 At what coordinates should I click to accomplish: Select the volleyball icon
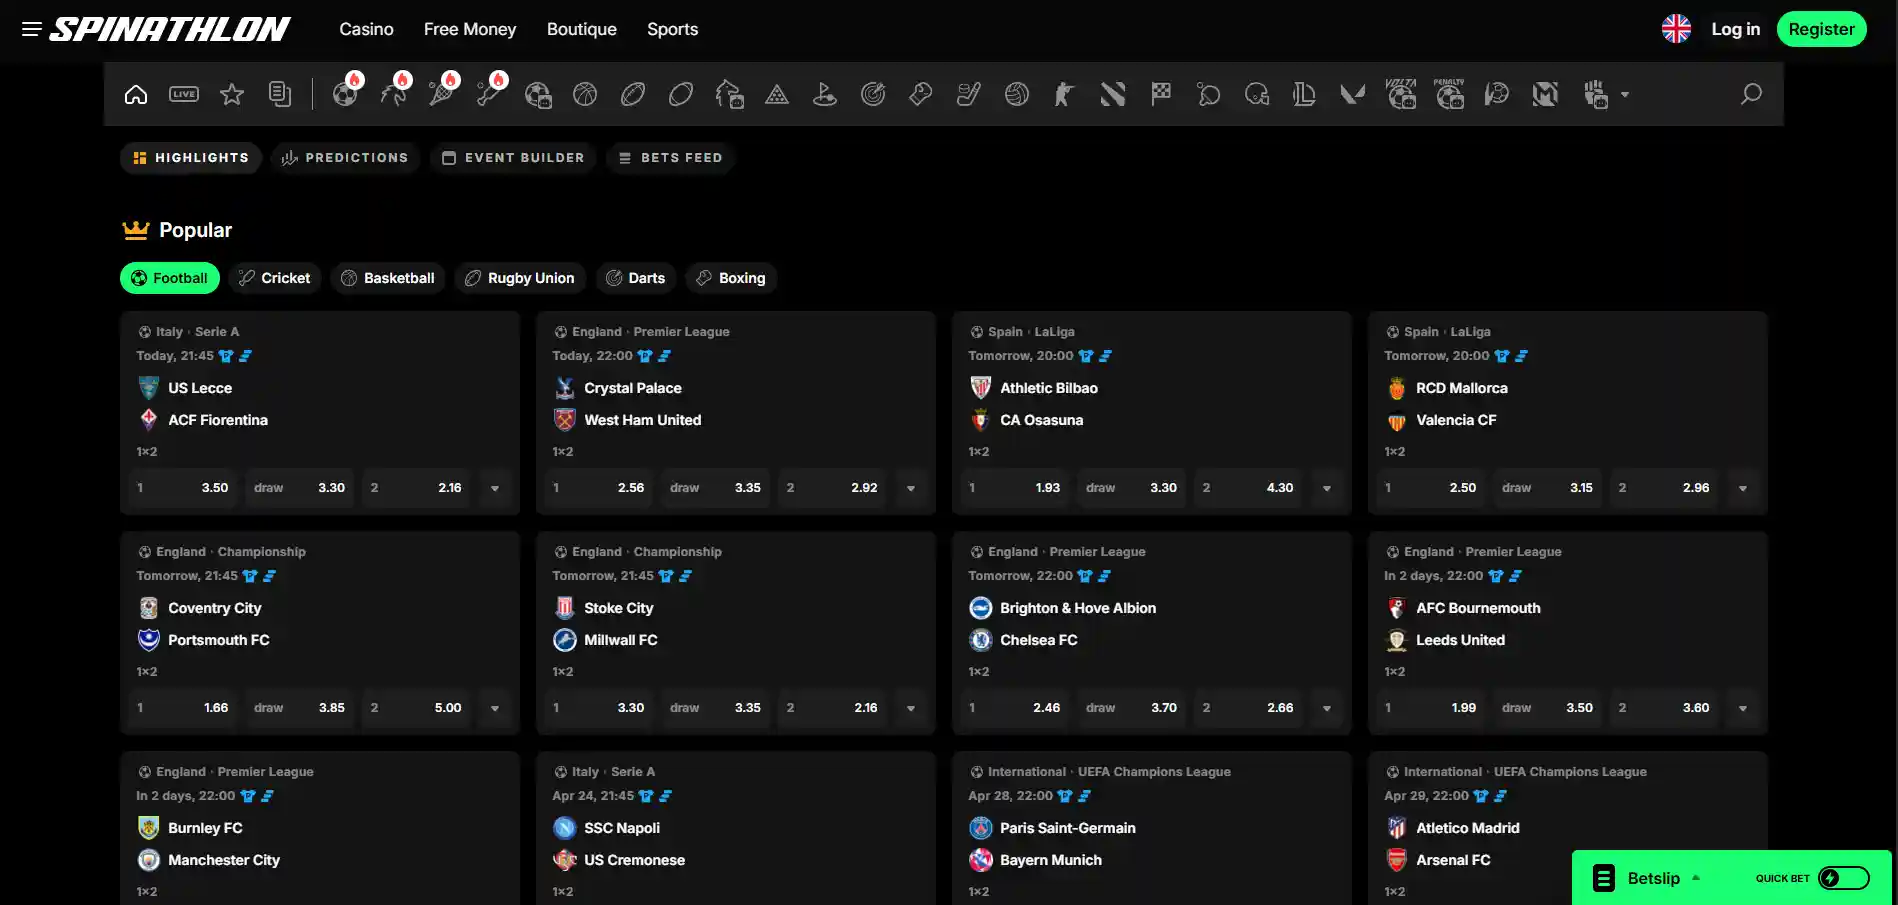coord(1017,94)
